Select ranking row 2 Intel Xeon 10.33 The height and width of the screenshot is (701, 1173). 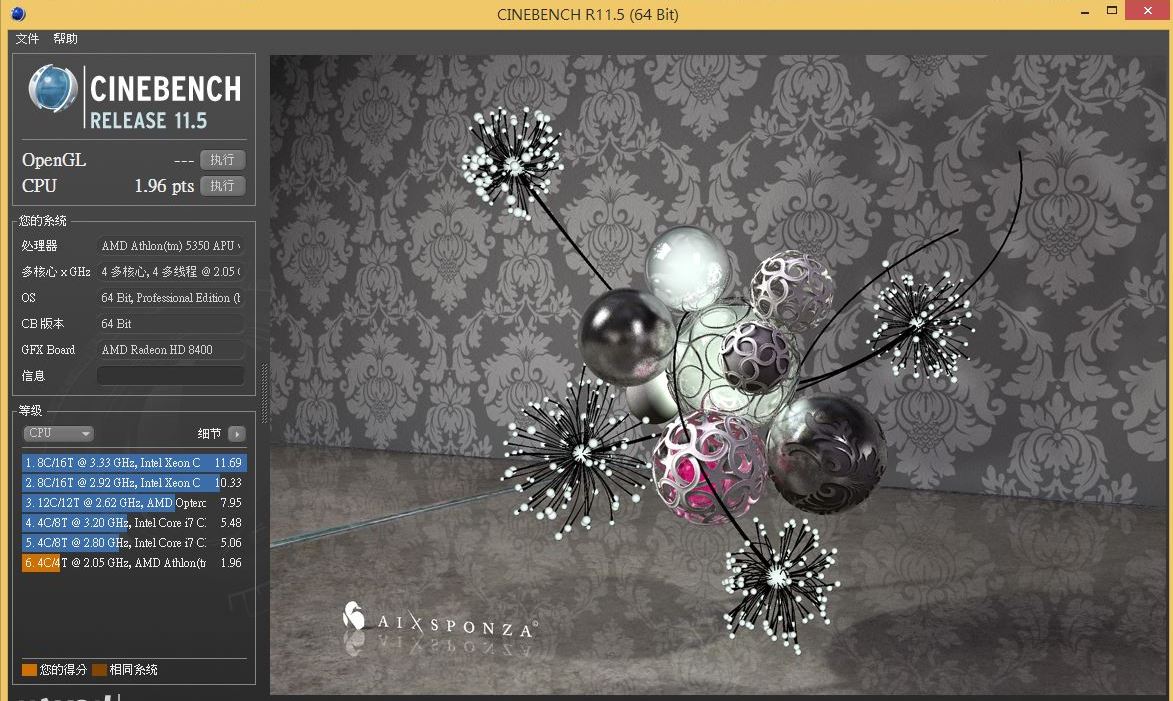point(134,483)
